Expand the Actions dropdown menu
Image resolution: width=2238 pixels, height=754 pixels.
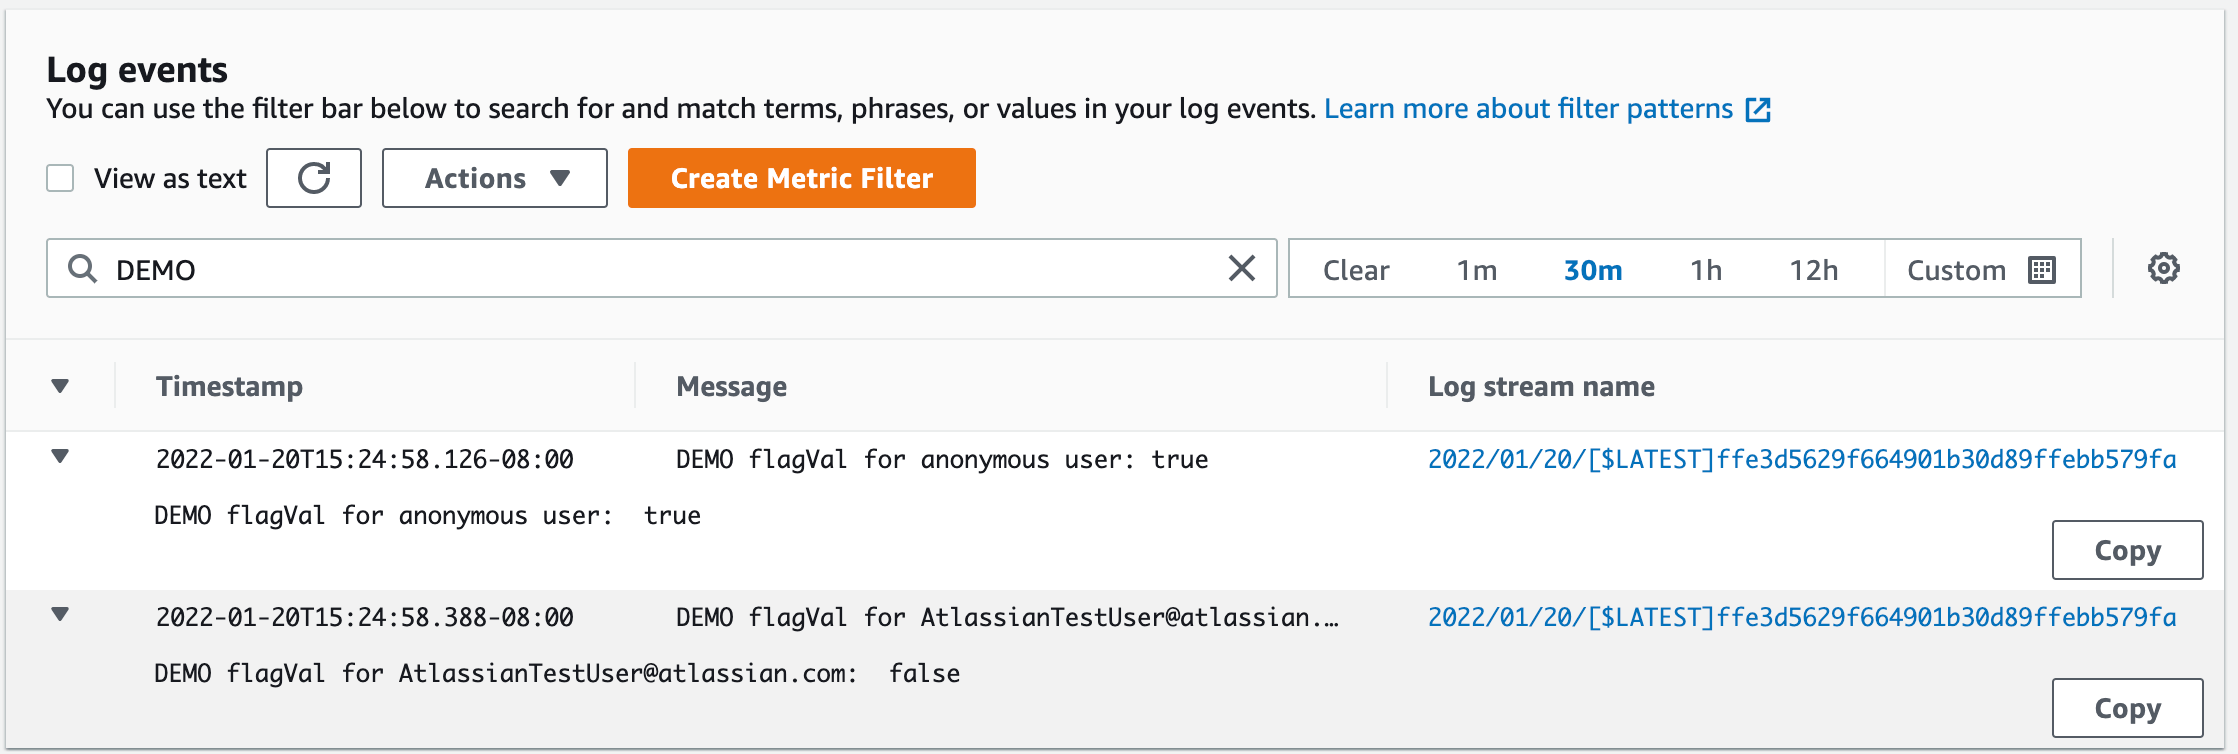[x=494, y=177]
